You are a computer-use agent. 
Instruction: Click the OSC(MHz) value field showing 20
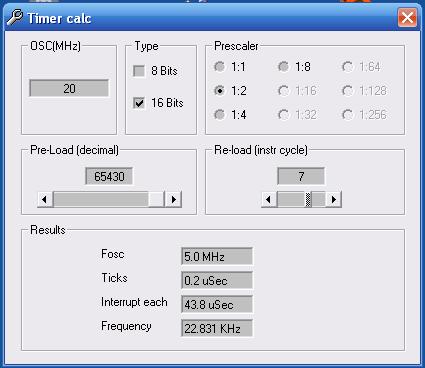pos(69,88)
